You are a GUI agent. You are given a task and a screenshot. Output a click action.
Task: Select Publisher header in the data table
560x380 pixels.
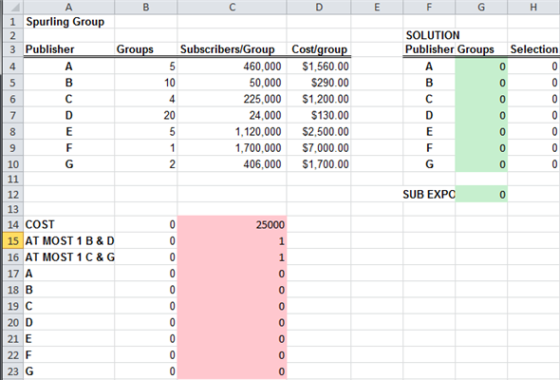tap(69, 49)
